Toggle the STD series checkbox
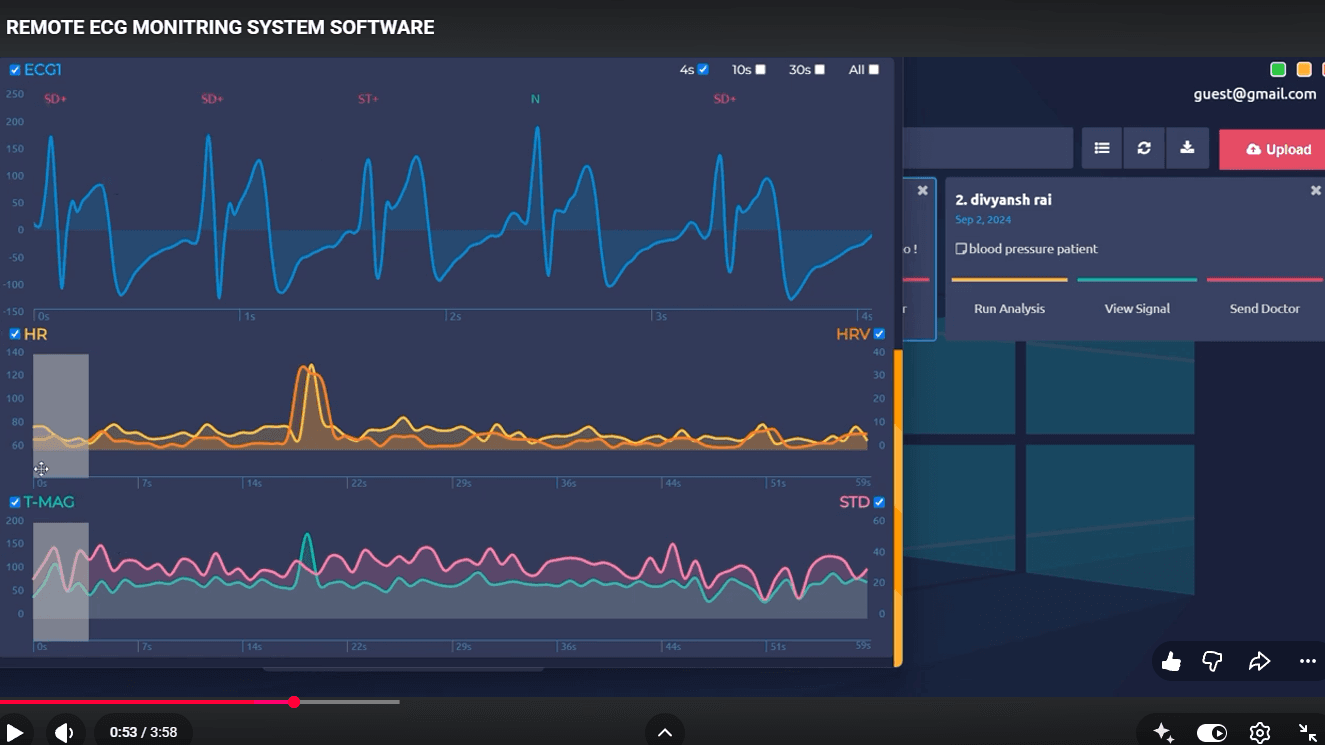Screen dimensions: 1325x745 (879, 502)
